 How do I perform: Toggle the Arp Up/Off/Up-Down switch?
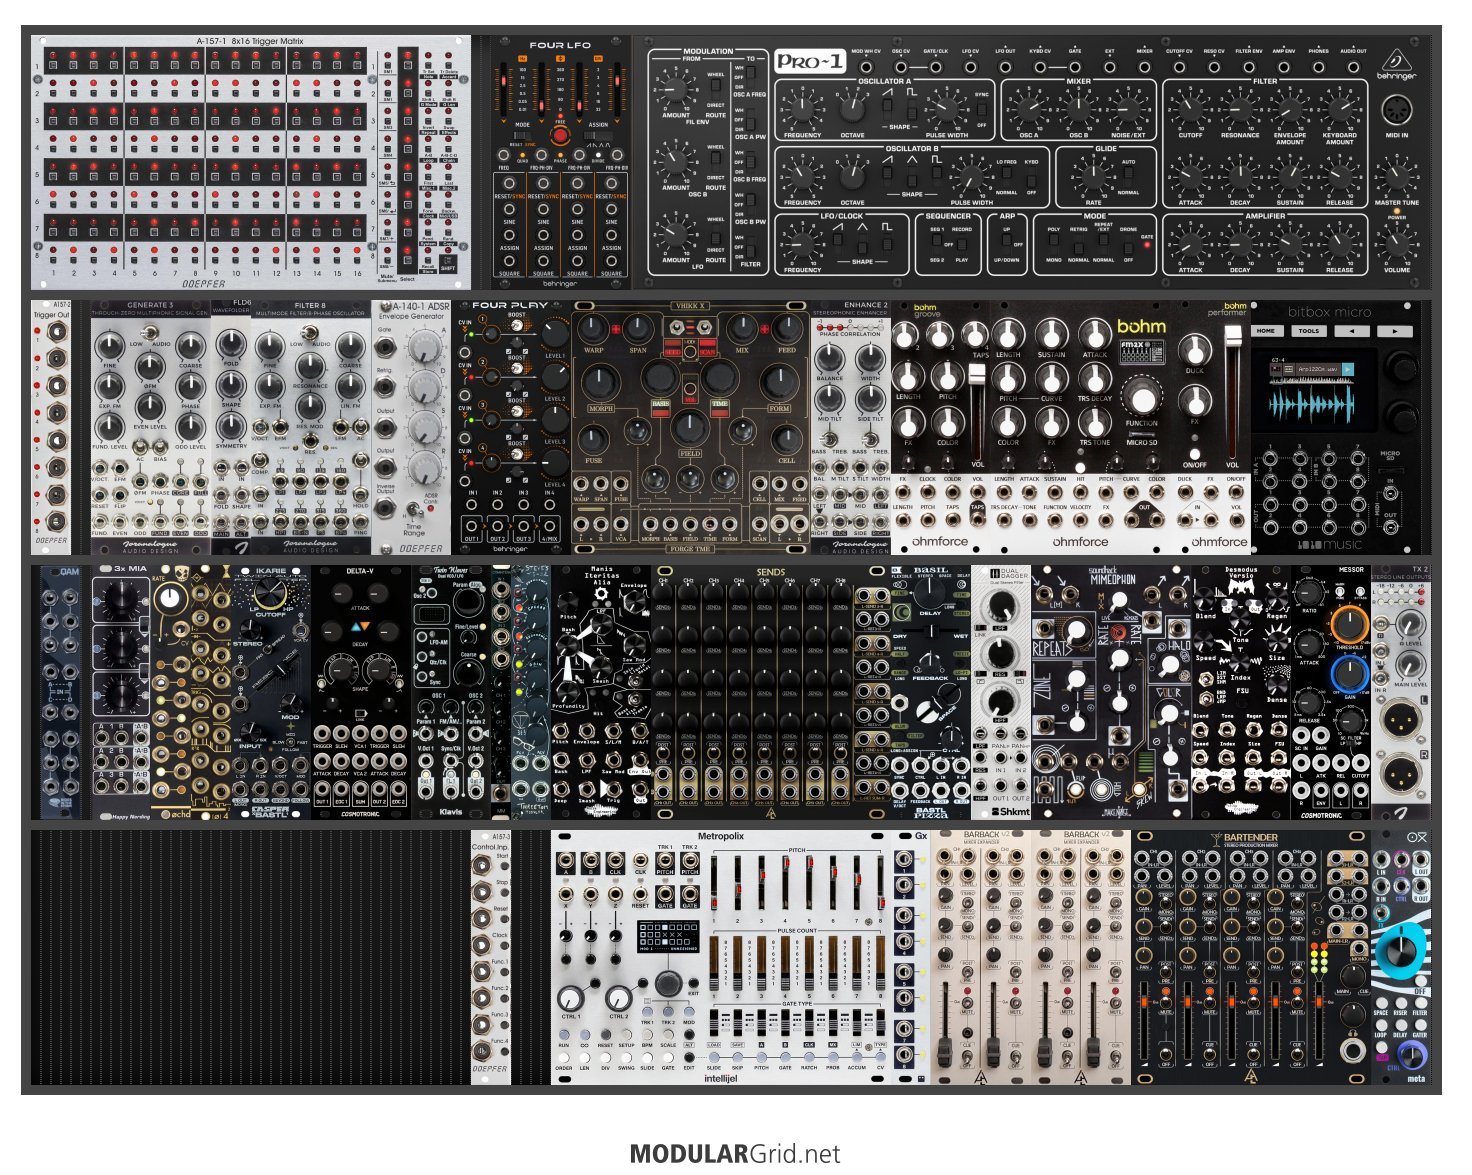[1006, 243]
